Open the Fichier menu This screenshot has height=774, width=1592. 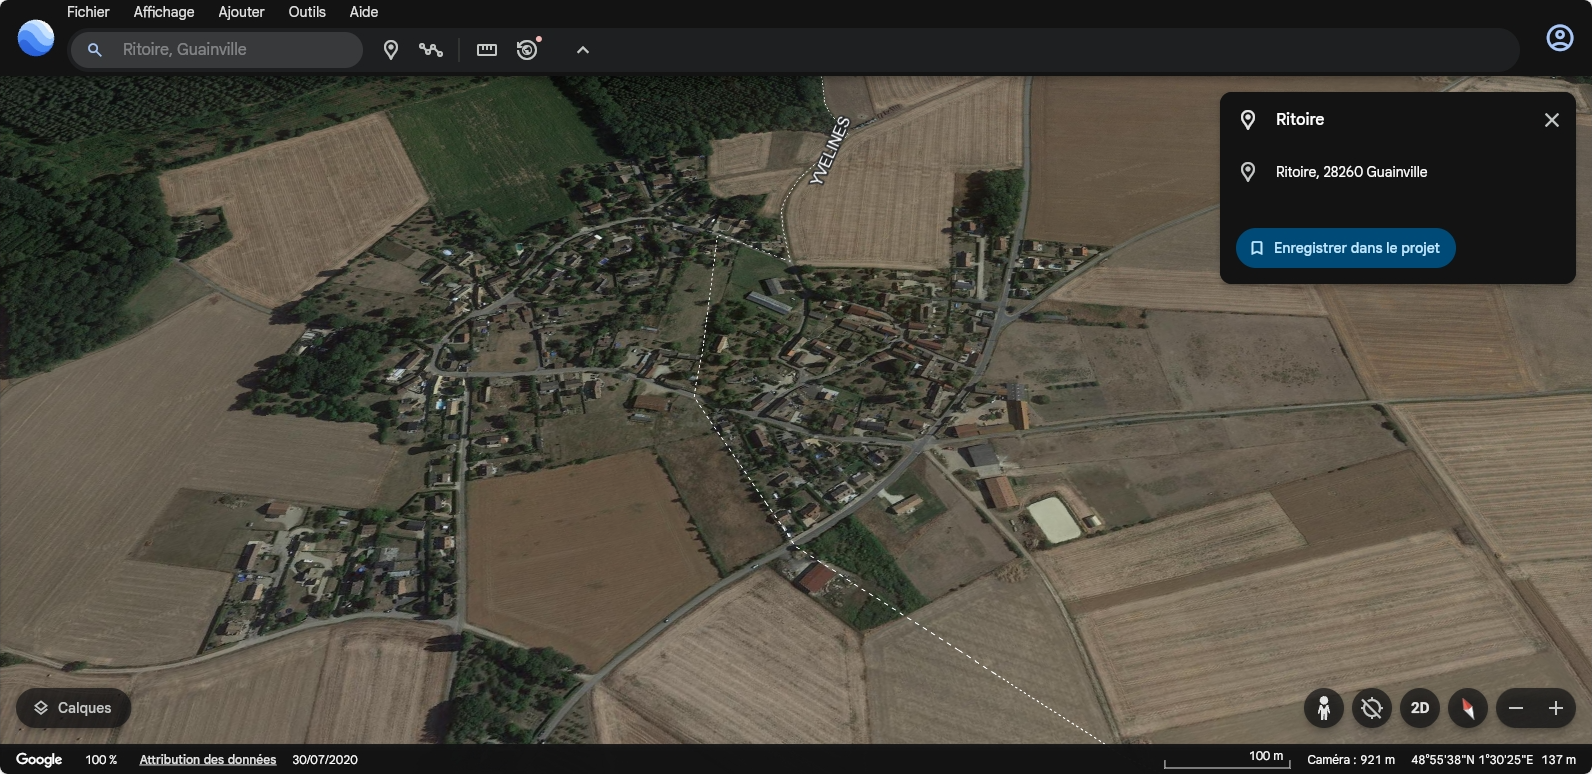(88, 12)
